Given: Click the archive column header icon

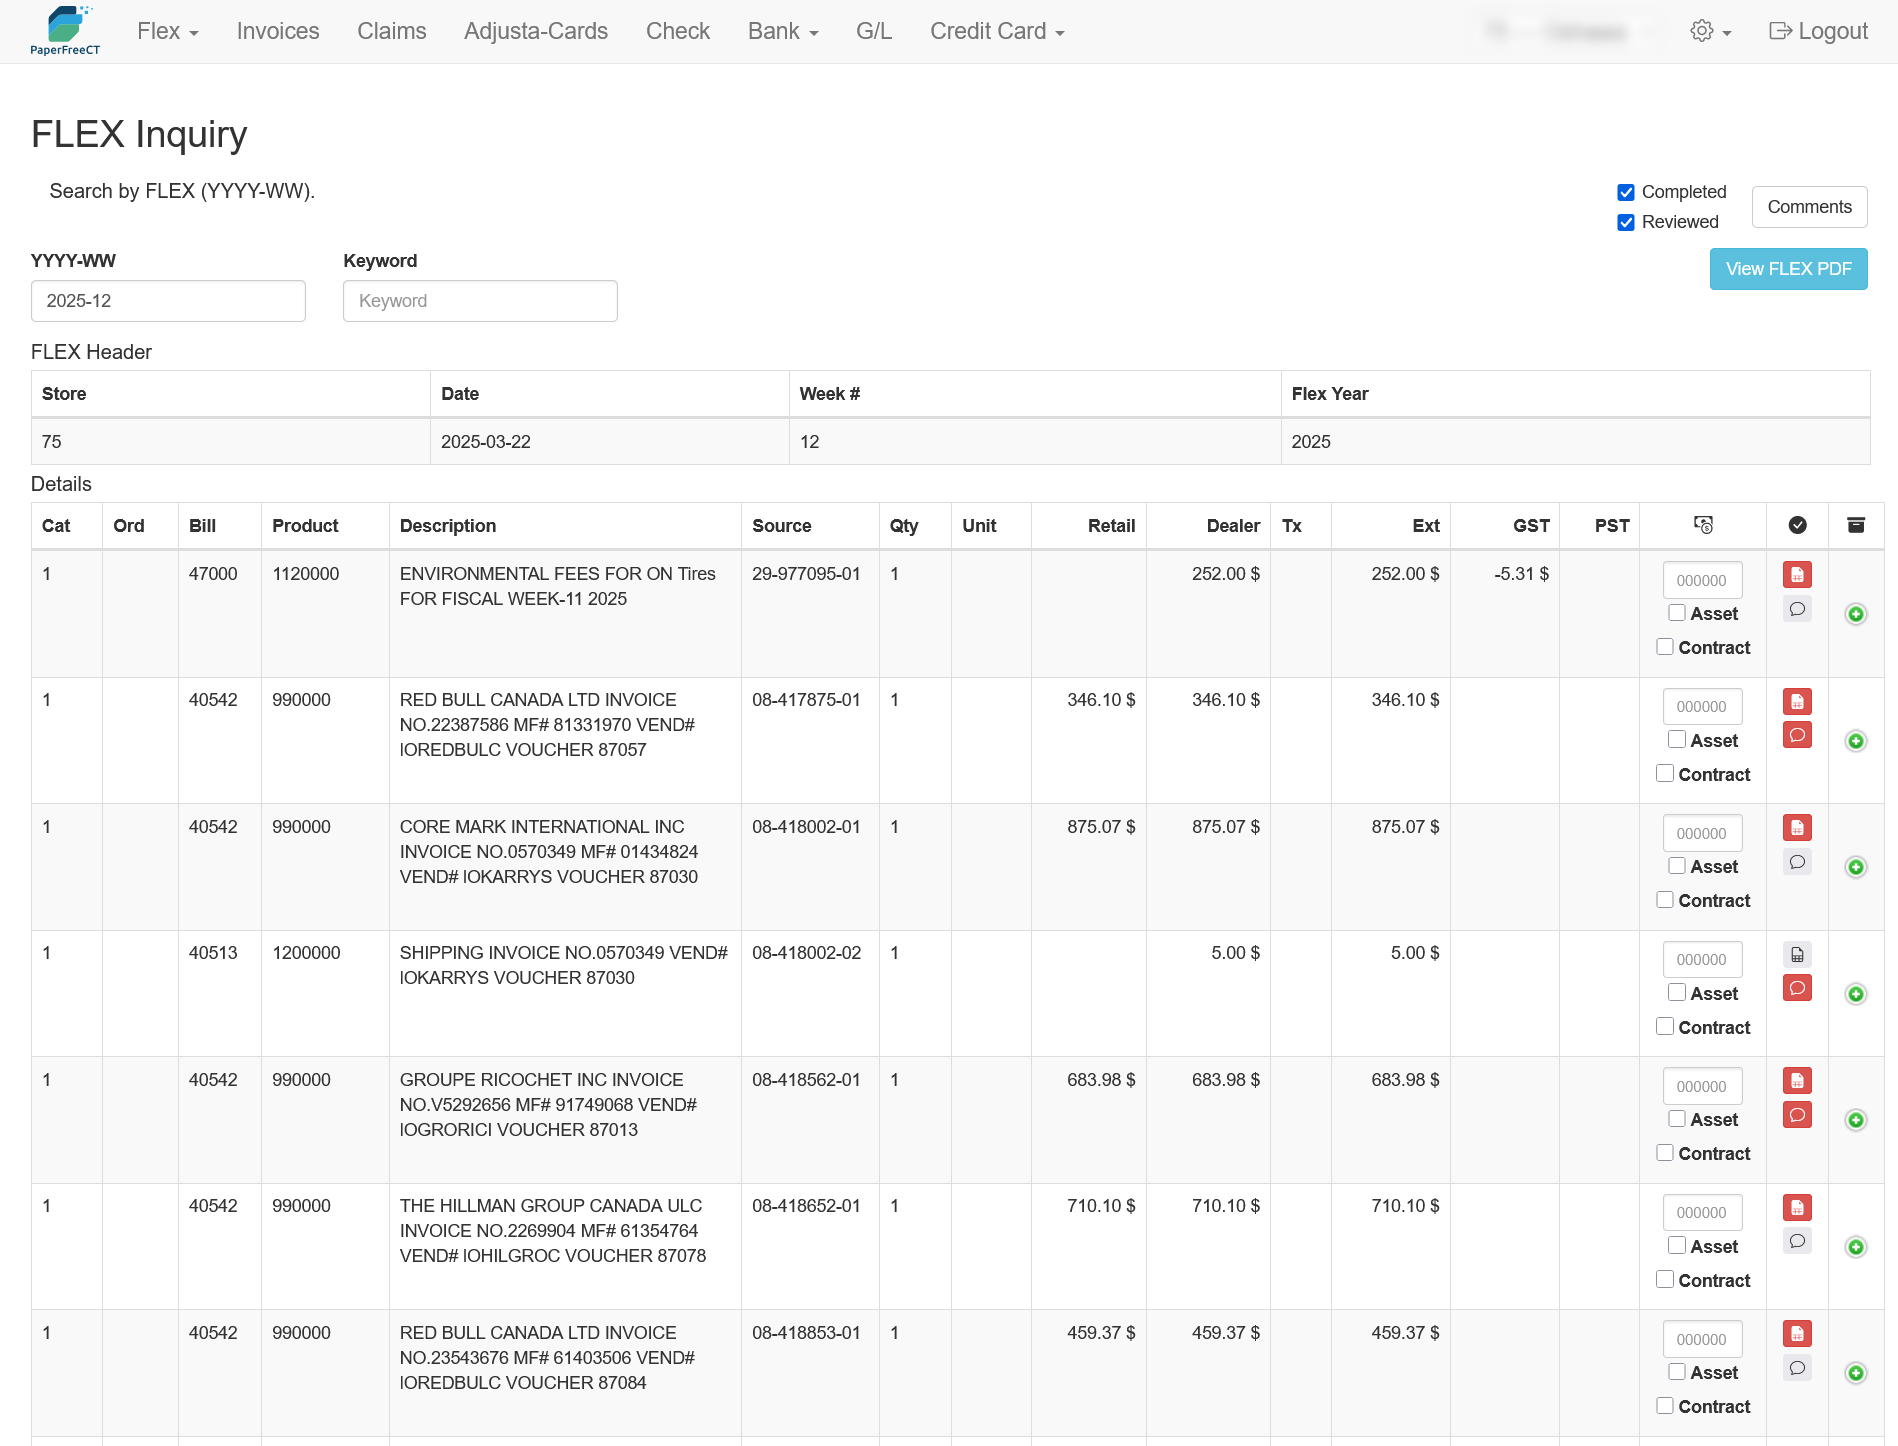Looking at the screenshot, I should [1855, 525].
